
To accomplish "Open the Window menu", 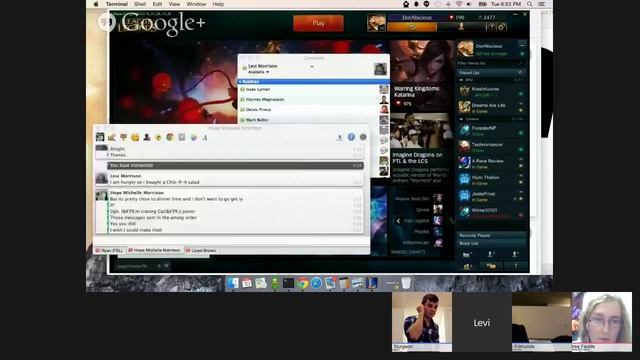I will pyautogui.click(x=196, y=4).
